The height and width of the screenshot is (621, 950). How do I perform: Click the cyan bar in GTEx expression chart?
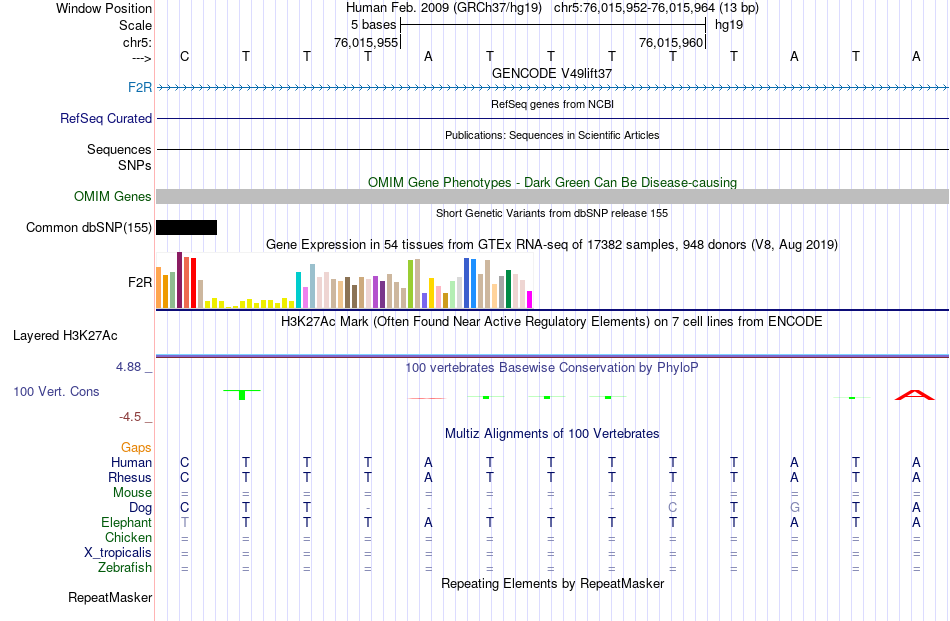point(299,290)
